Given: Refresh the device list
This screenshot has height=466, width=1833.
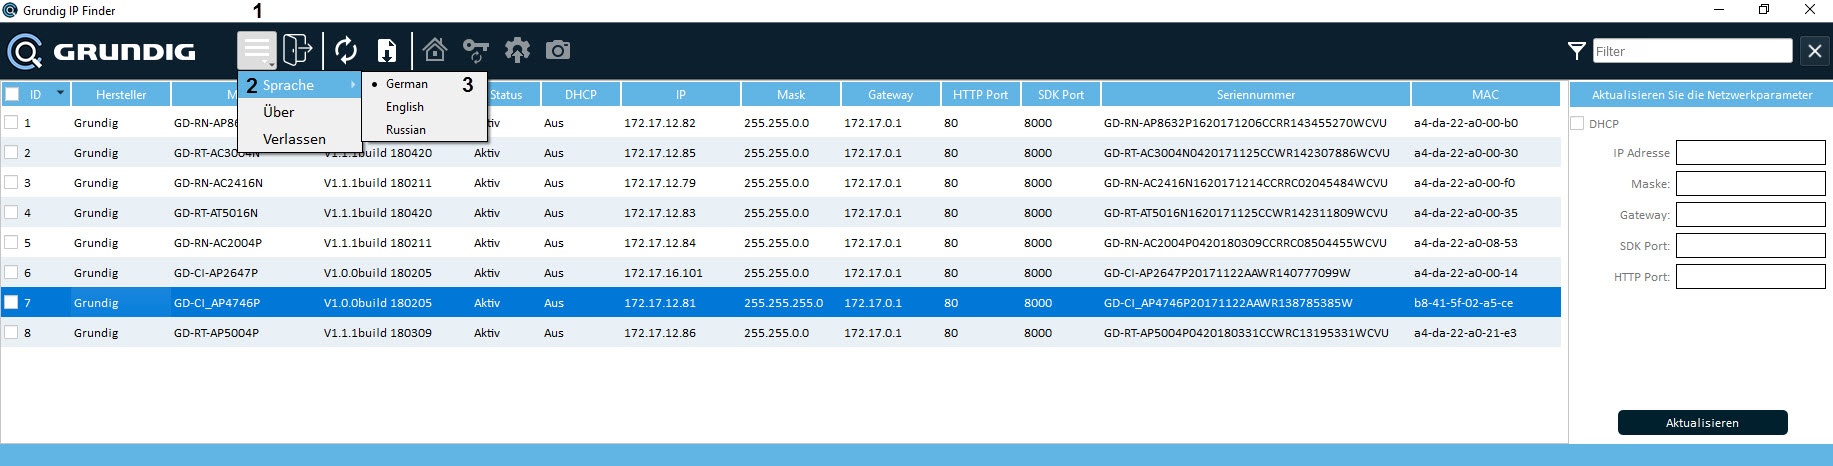Looking at the screenshot, I should [346, 50].
